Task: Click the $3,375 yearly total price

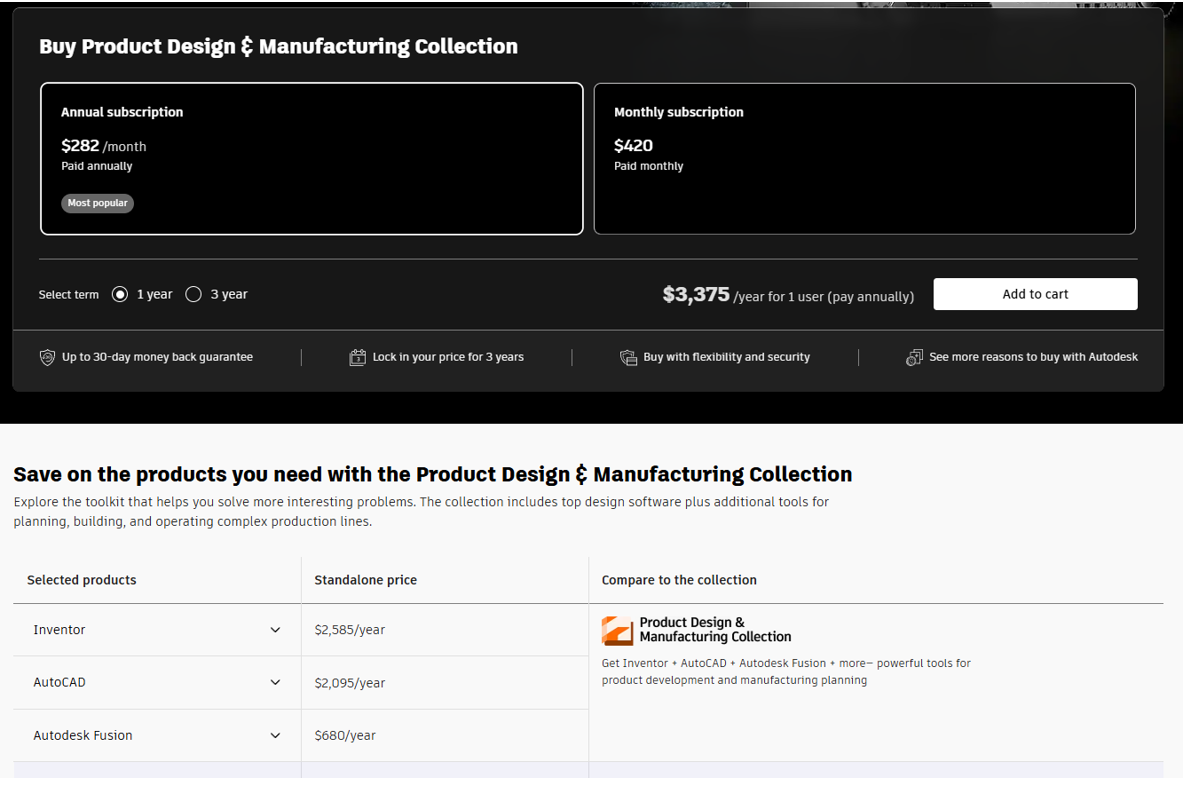Action: point(696,294)
